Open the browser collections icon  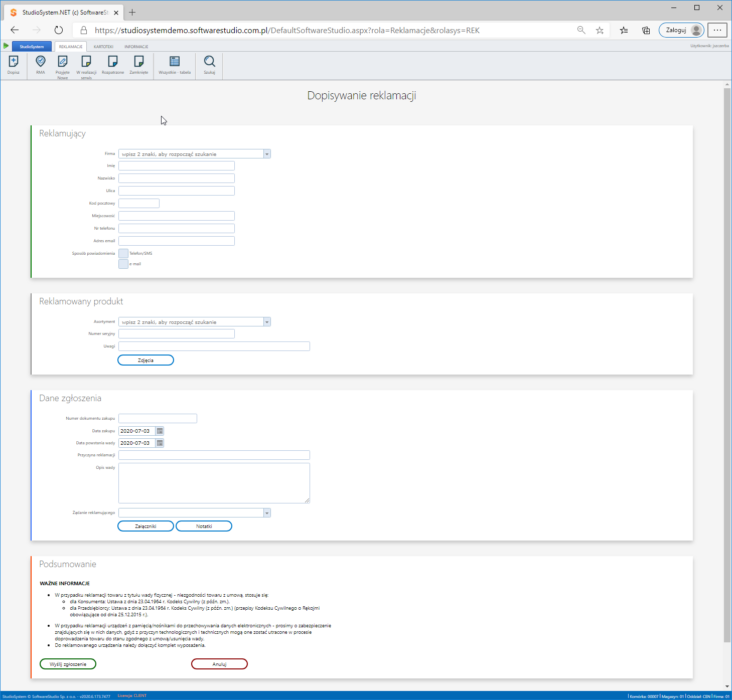(x=646, y=30)
